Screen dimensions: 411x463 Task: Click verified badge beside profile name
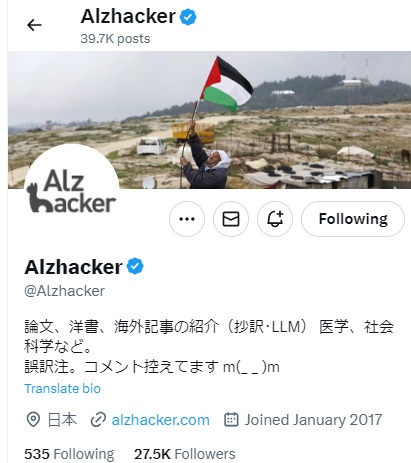[135, 266]
